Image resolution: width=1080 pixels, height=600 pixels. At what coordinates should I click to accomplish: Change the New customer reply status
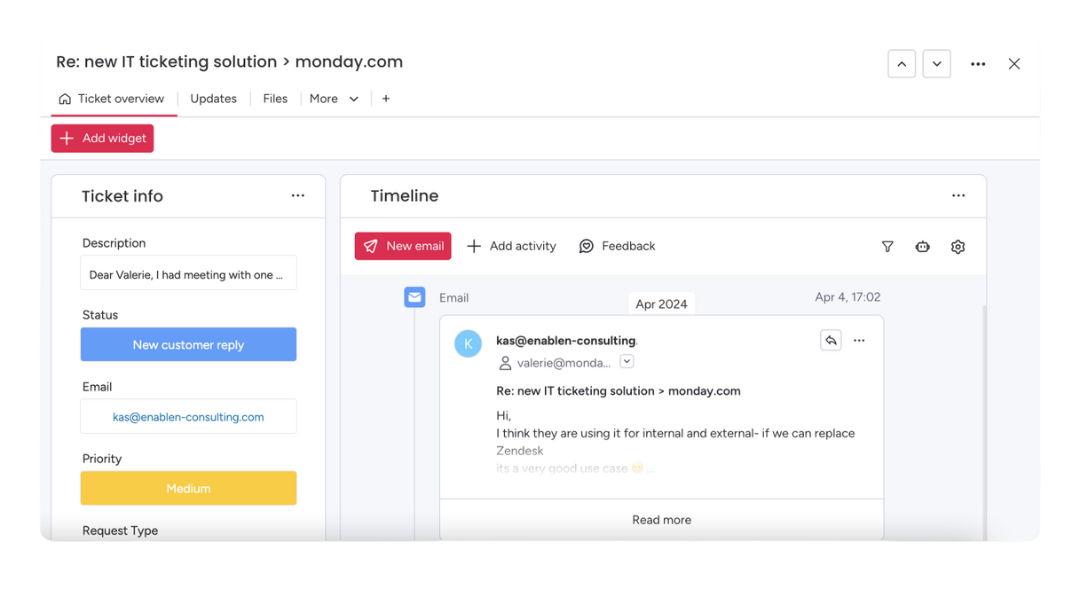tap(188, 345)
